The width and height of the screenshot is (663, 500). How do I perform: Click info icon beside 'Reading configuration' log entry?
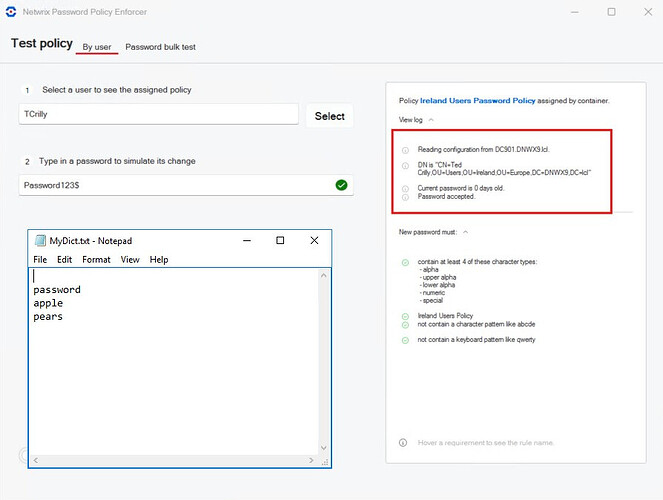[405, 149]
